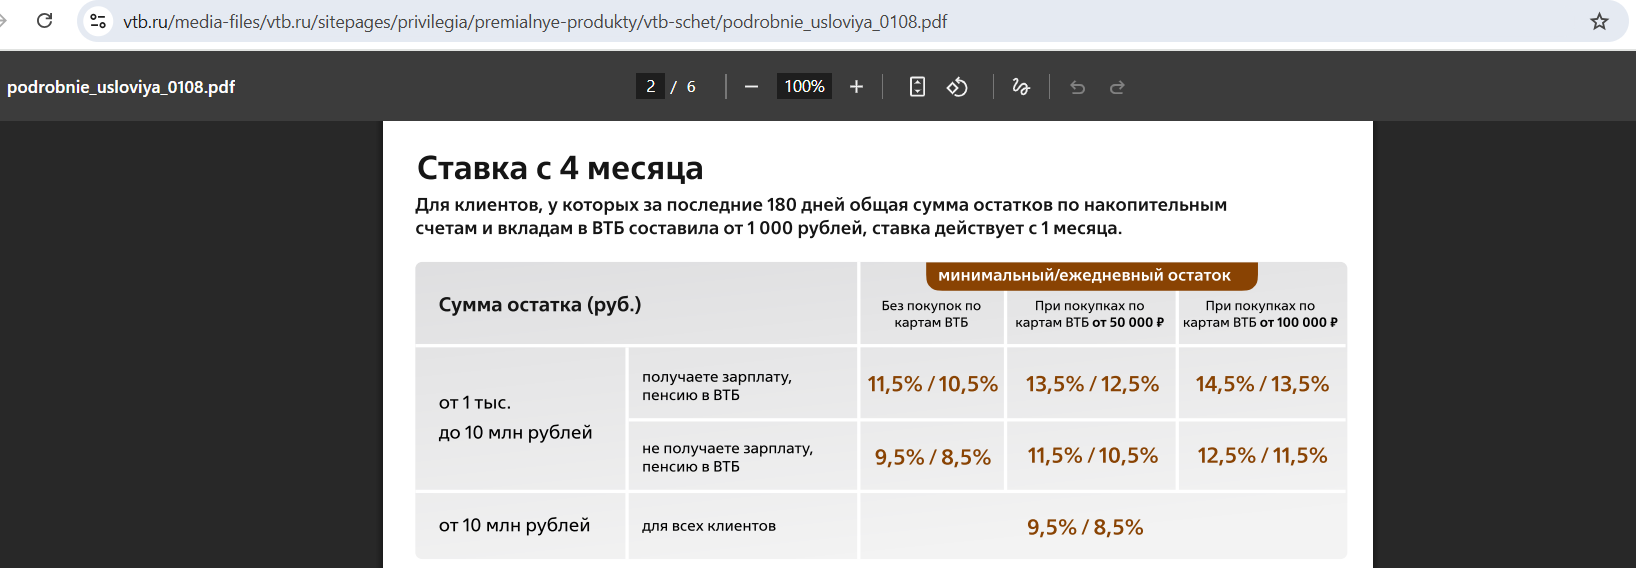The width and height of the screenshot is (1636, 568).
Task: Click 'При покупках по картам ВТБ от 100 000 ₽' header
Action: (1261, 314)
